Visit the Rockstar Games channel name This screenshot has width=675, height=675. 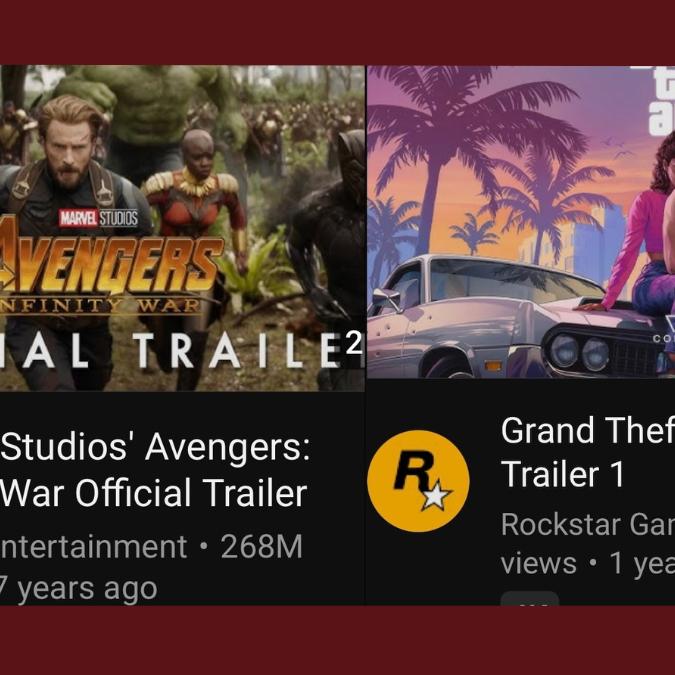tap(588, 525)
